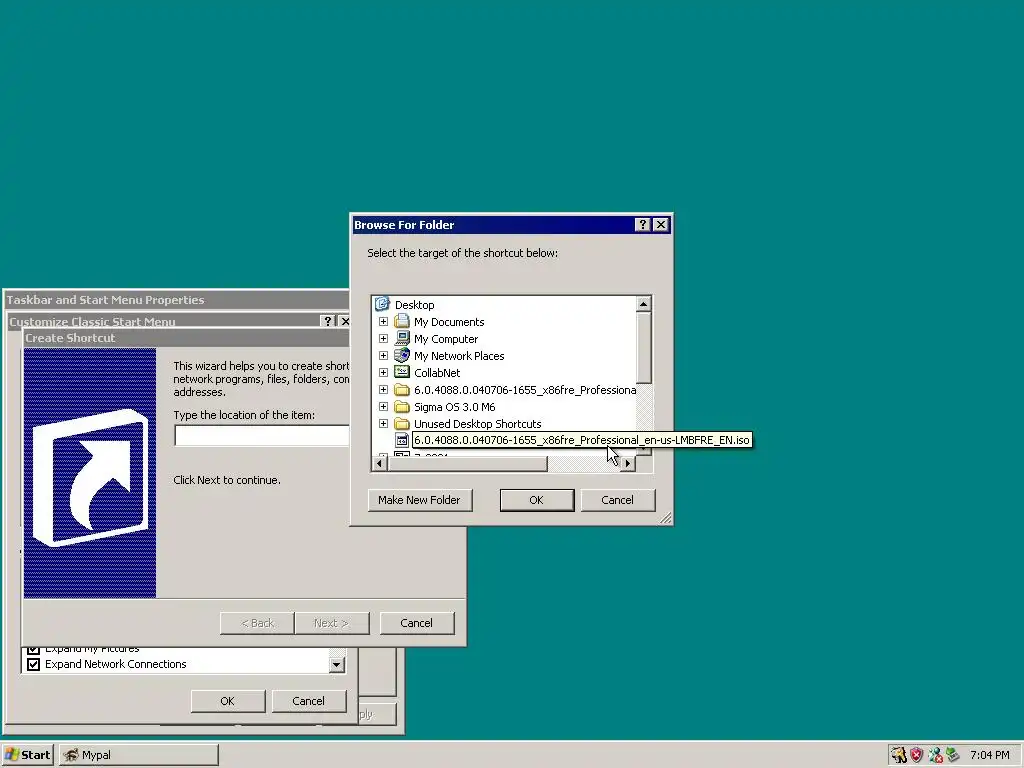1024x768 pixels.
Task: Expand the Sigma OS 3.0 M6 node
Action: point(383,406)
